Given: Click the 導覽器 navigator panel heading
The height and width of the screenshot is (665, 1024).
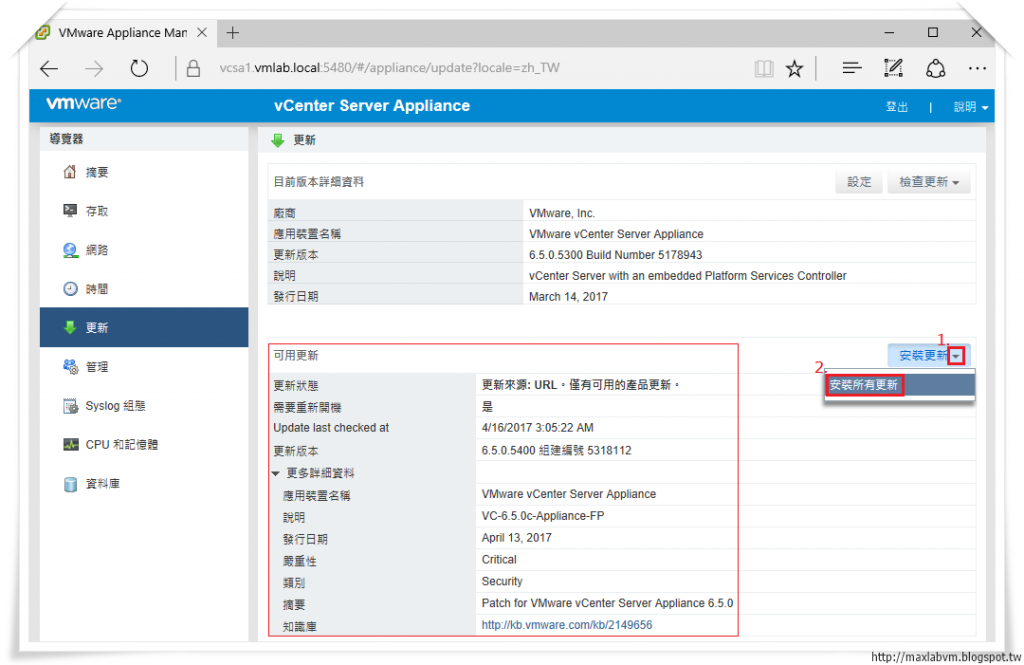Looking at the screenshot, I should [67, 138].
